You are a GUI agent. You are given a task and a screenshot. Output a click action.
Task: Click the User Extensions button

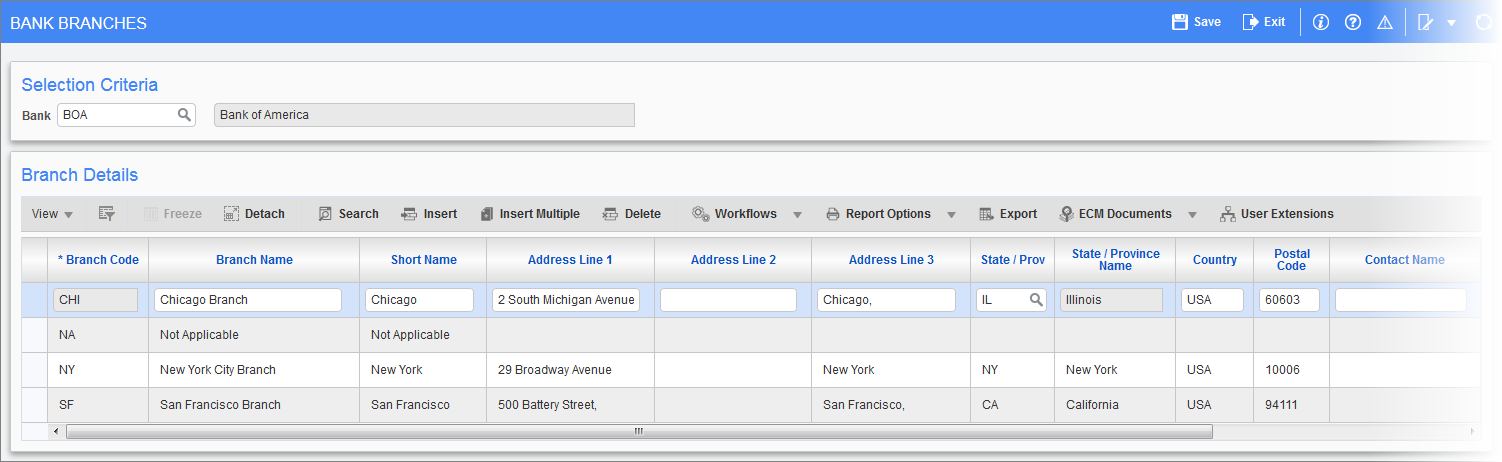(x=1277, y=214)
